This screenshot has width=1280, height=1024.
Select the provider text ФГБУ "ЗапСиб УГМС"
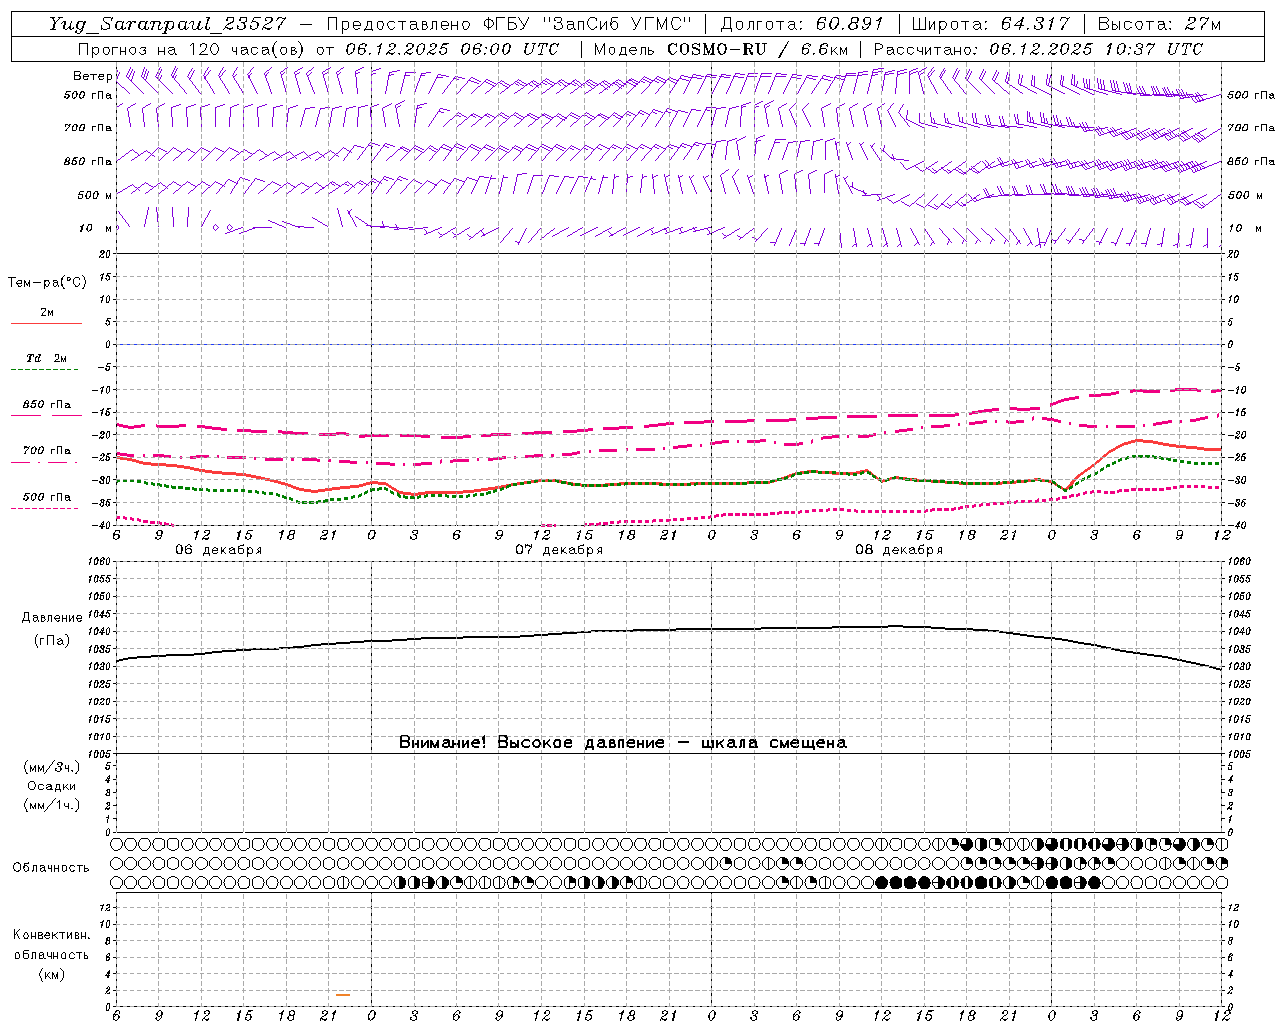coord(587,24)
